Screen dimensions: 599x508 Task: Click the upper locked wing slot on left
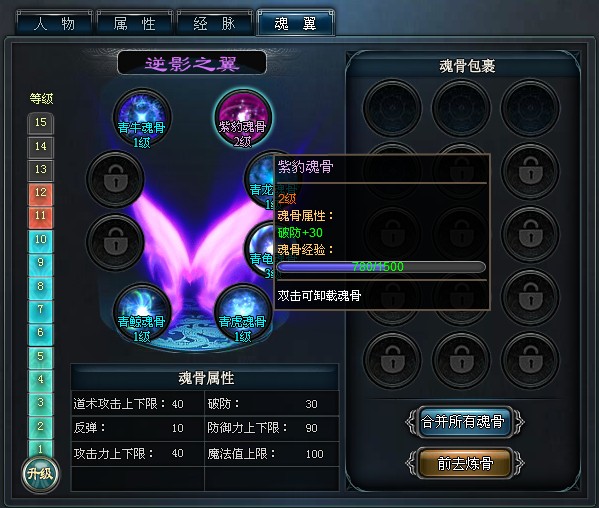(x=115, y=179)
